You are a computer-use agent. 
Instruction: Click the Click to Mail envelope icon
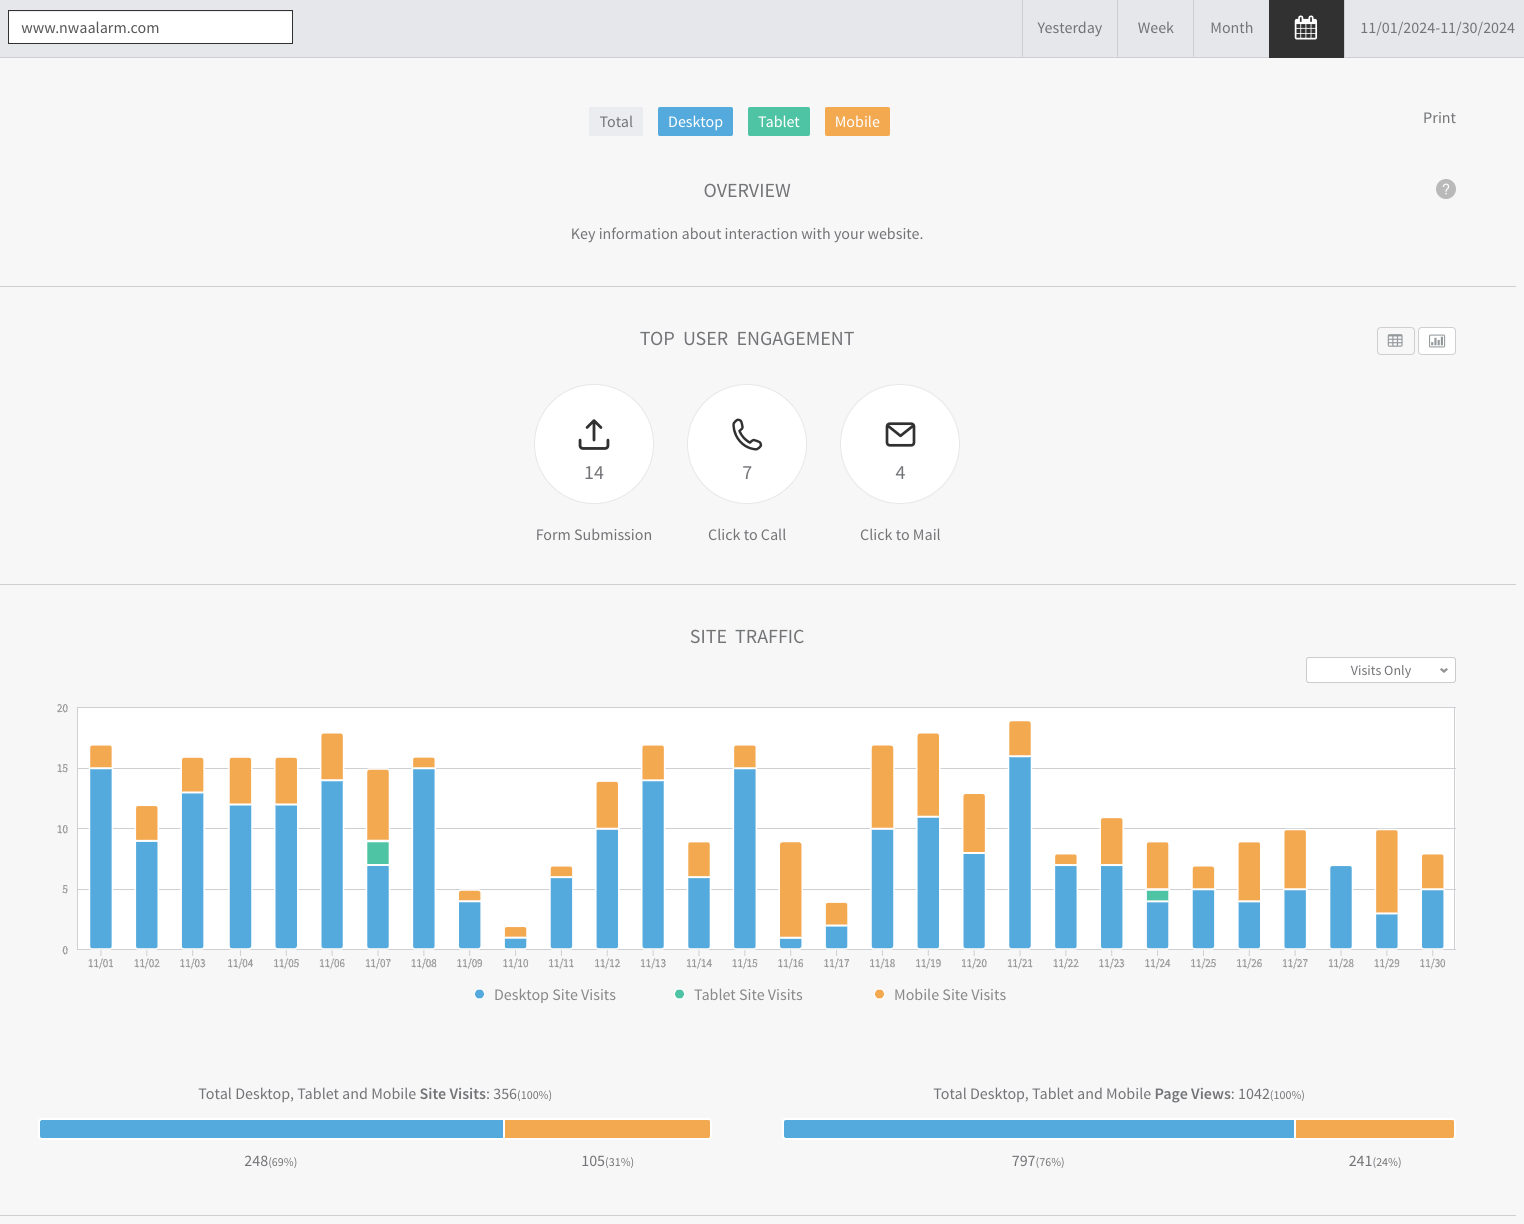[x=899, y=435]
